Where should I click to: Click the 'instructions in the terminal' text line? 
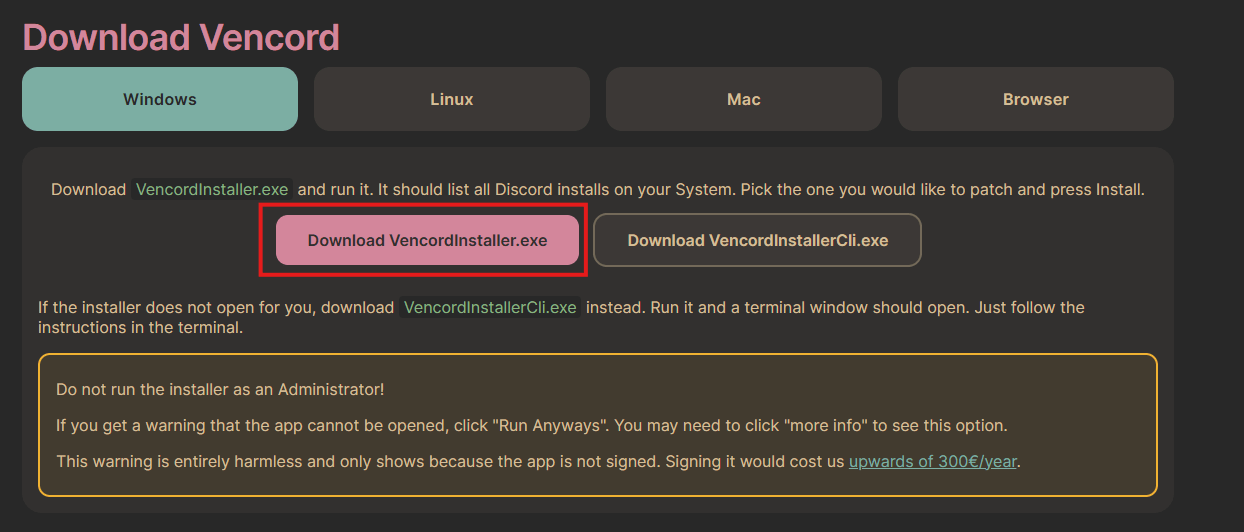[x=140, y=327]
